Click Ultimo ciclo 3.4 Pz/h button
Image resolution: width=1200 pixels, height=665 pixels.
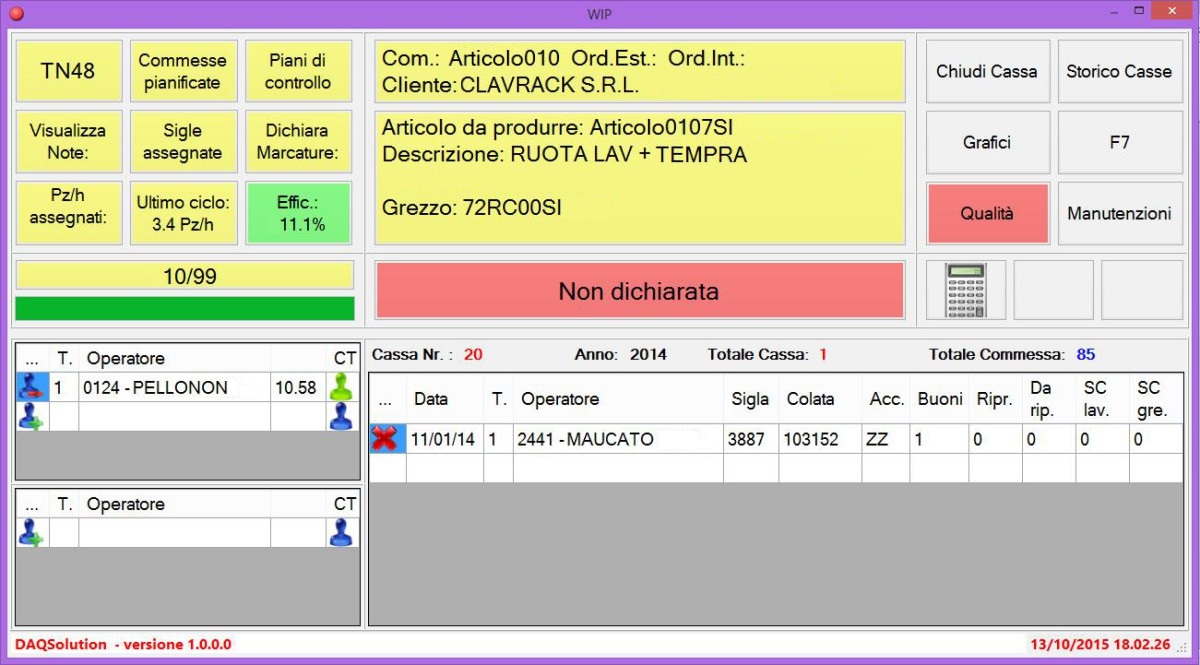pos(183,213)
